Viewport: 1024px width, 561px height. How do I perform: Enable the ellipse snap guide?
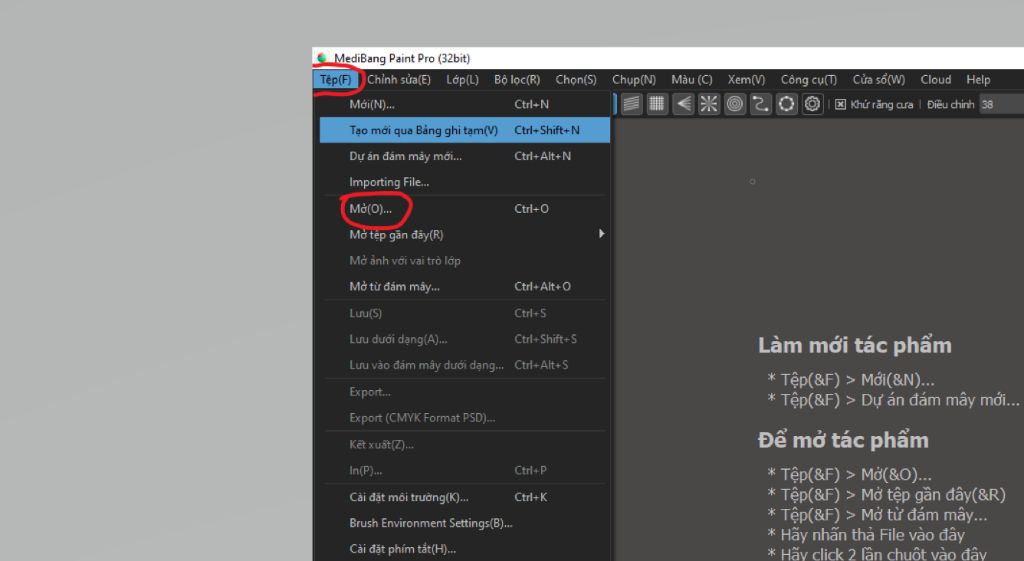click(x=786, y=104)
